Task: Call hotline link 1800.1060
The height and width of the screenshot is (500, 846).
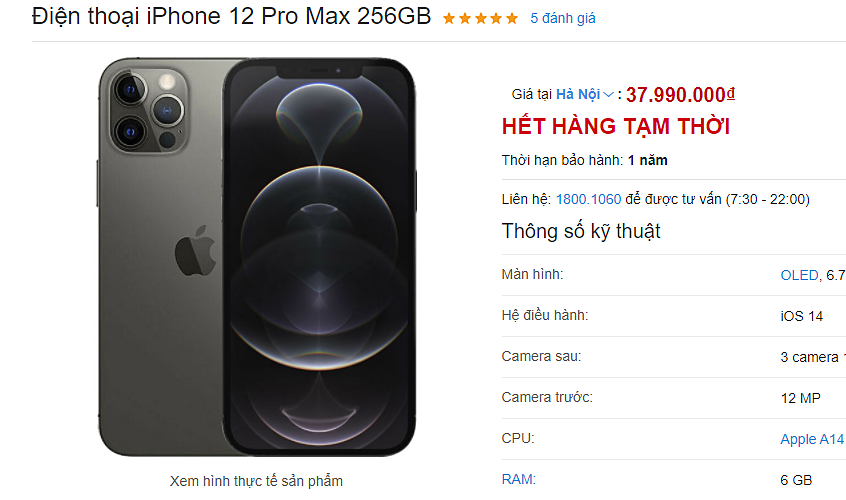Action: 588,199
